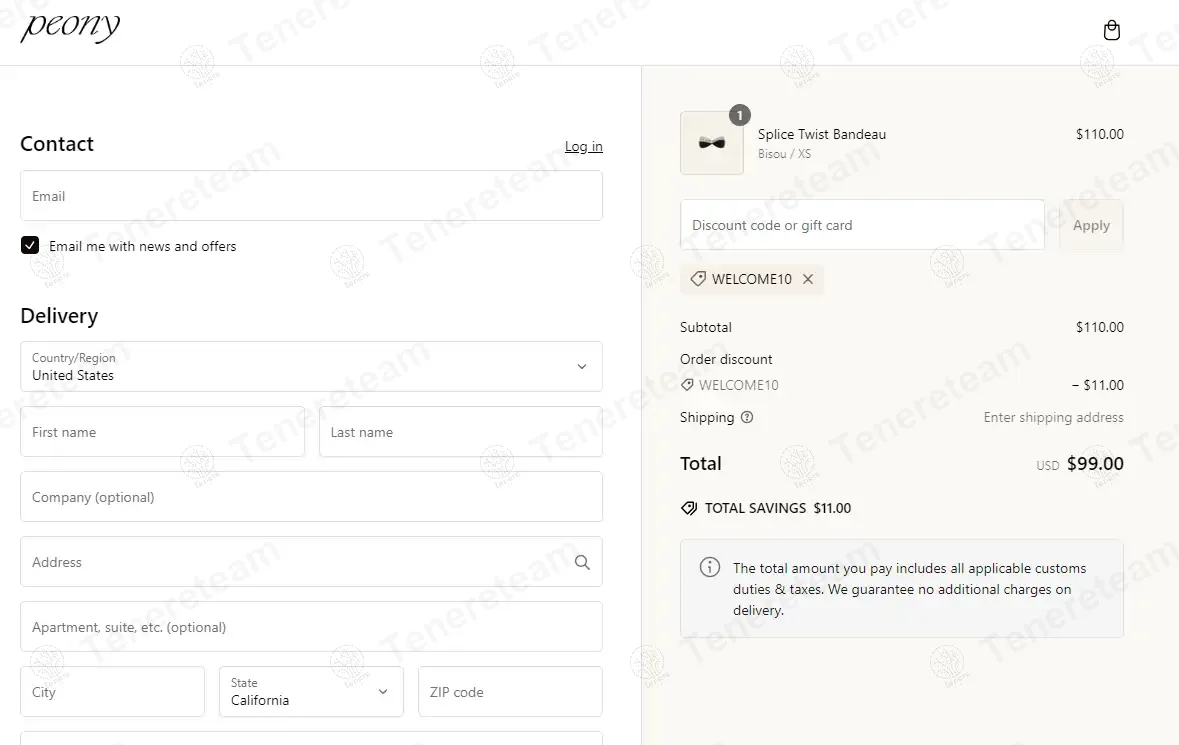Click the Address search magnifier icon
The image size is (1179, 745).
[582, 562]
